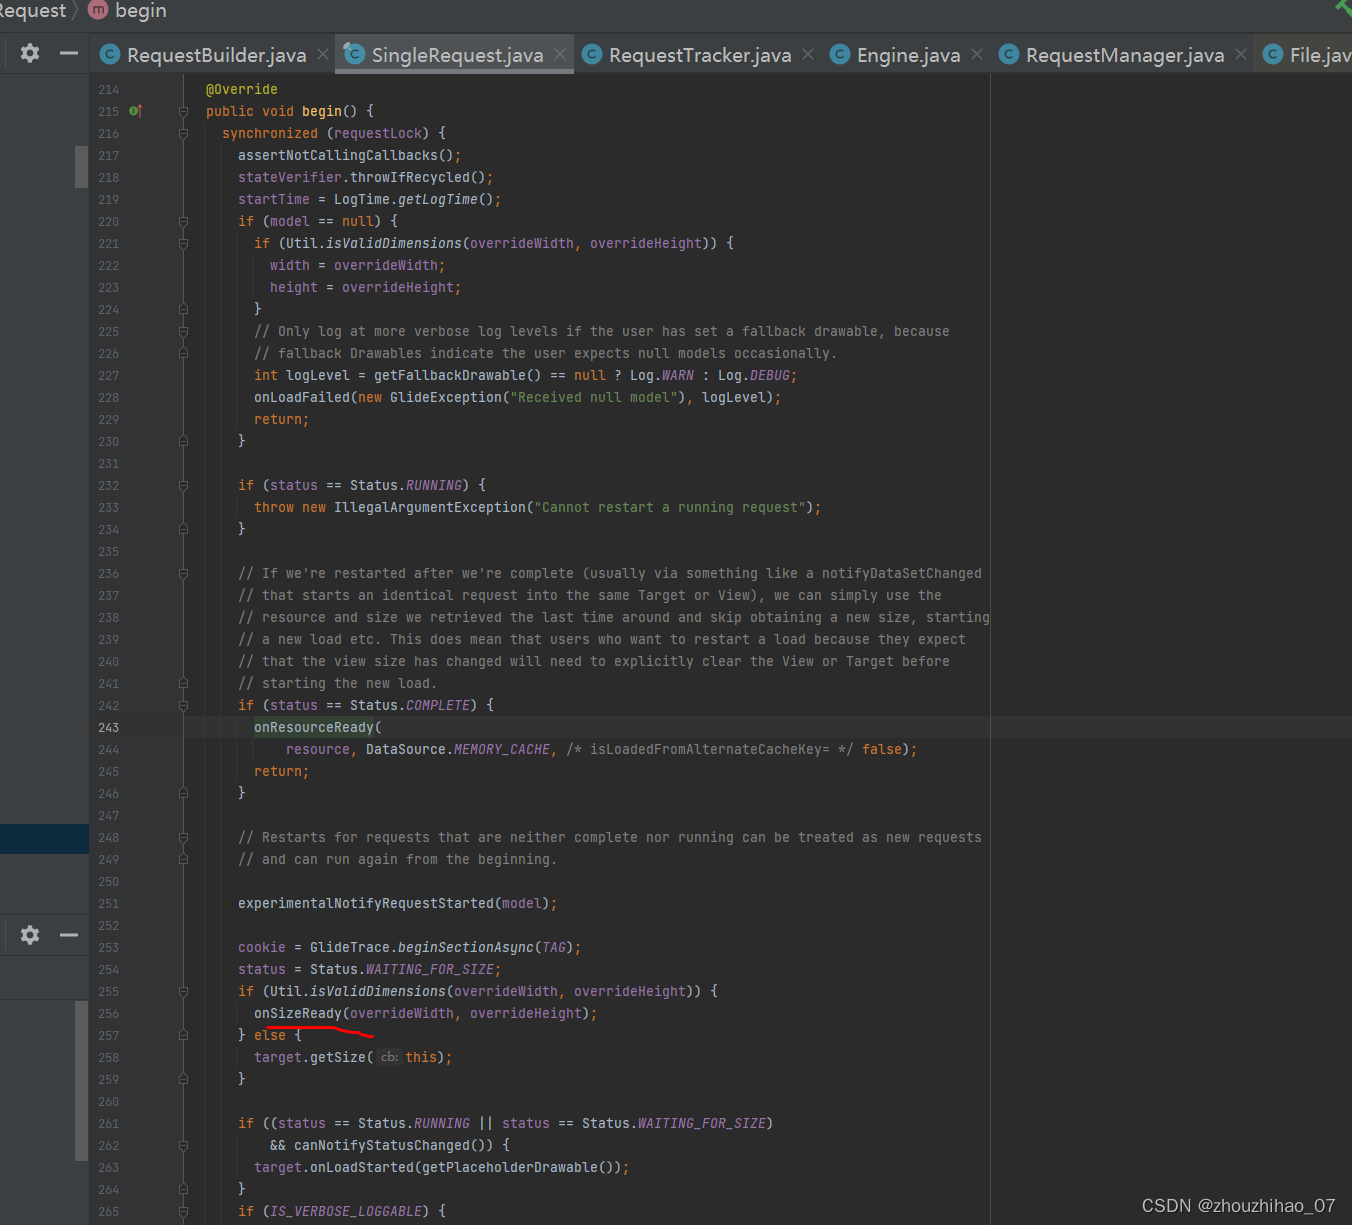
Task: Click the left panel scrollbar thumb
Action: pyautogui.click(x=81, y=167)
